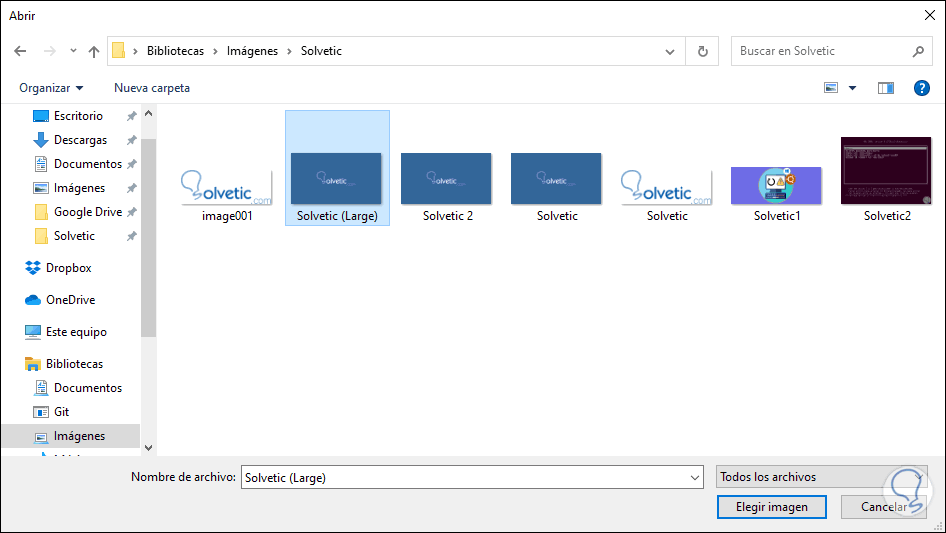This screenshot has height=533, width=946.
Task: Click the search magnifier icon
Action: [x=918, y=51]
